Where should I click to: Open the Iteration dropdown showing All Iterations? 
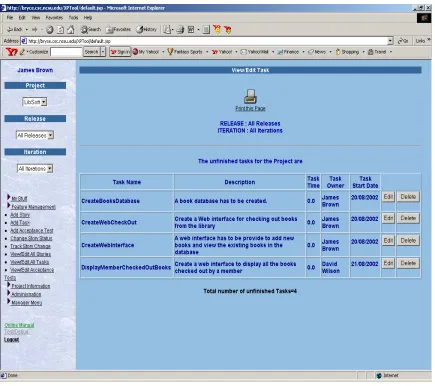point(35,169)
